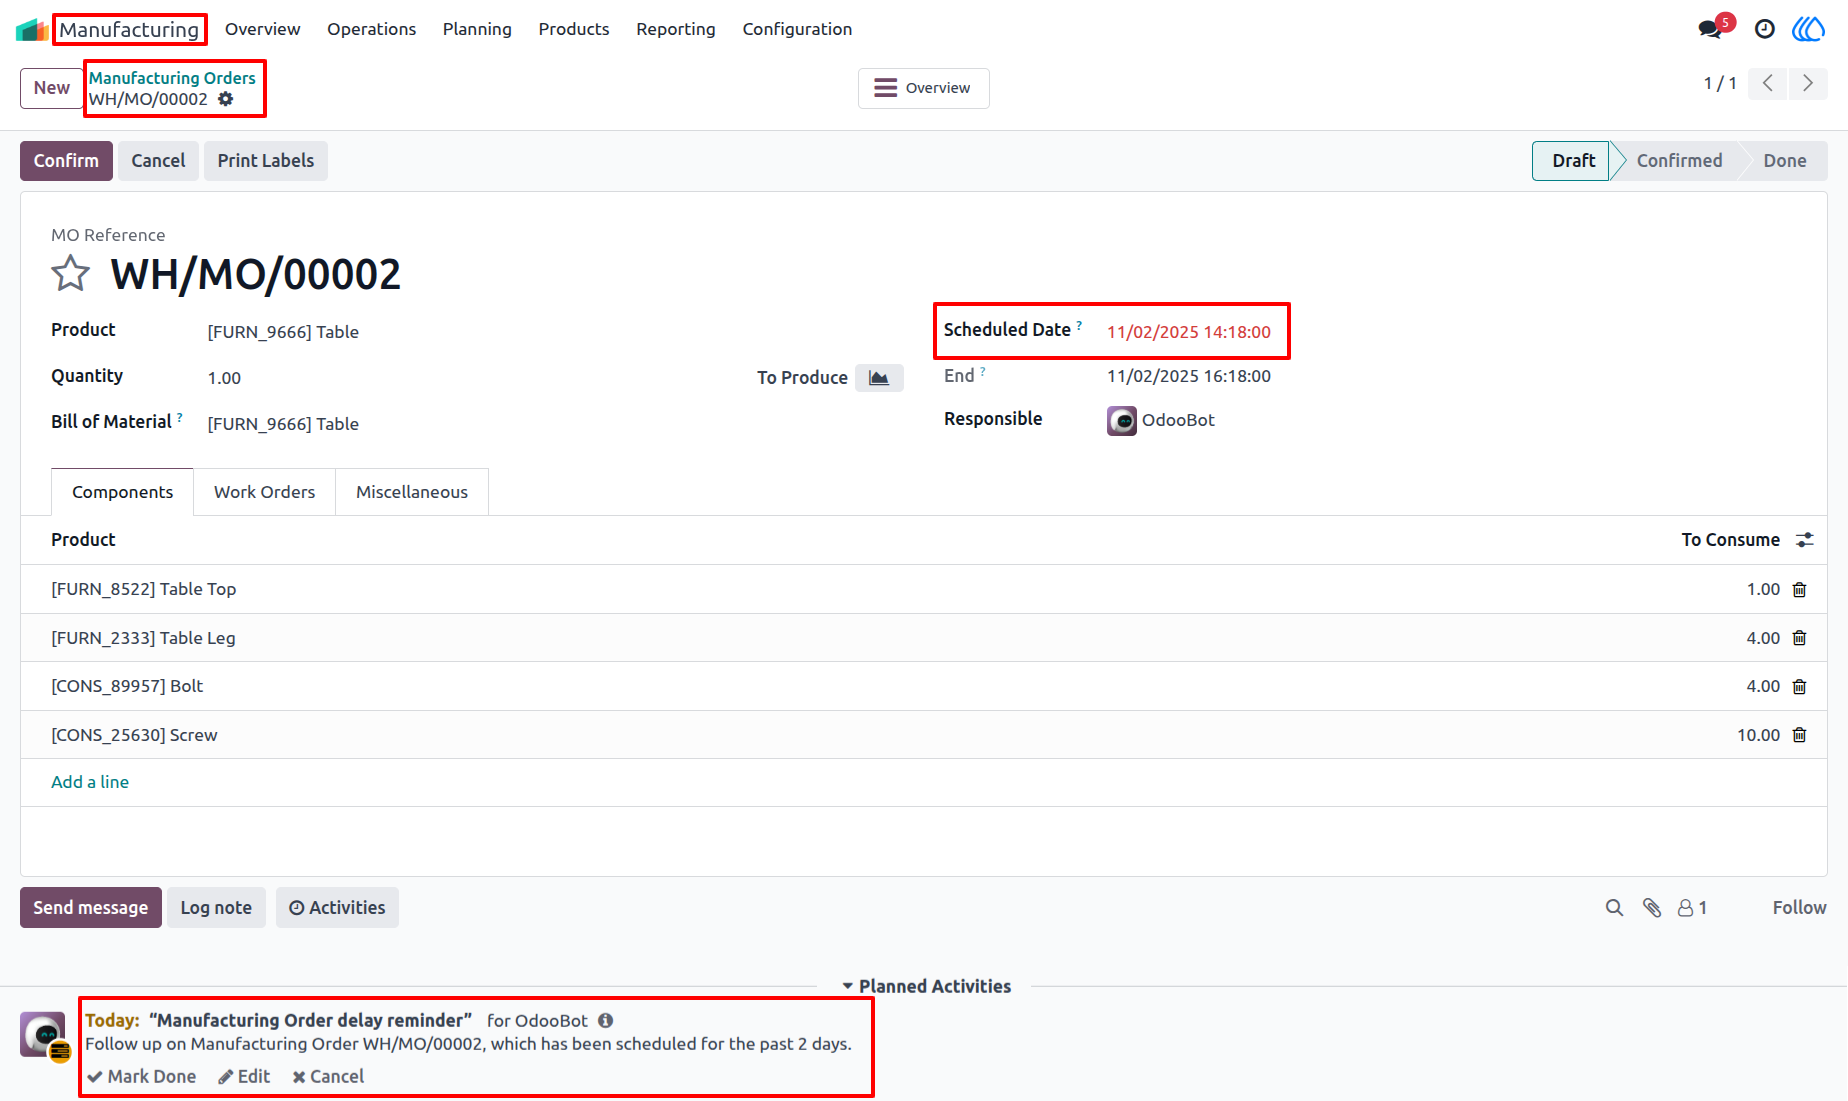
Task: Show activity info icon for OdooBot
Action: (606, 1021)
